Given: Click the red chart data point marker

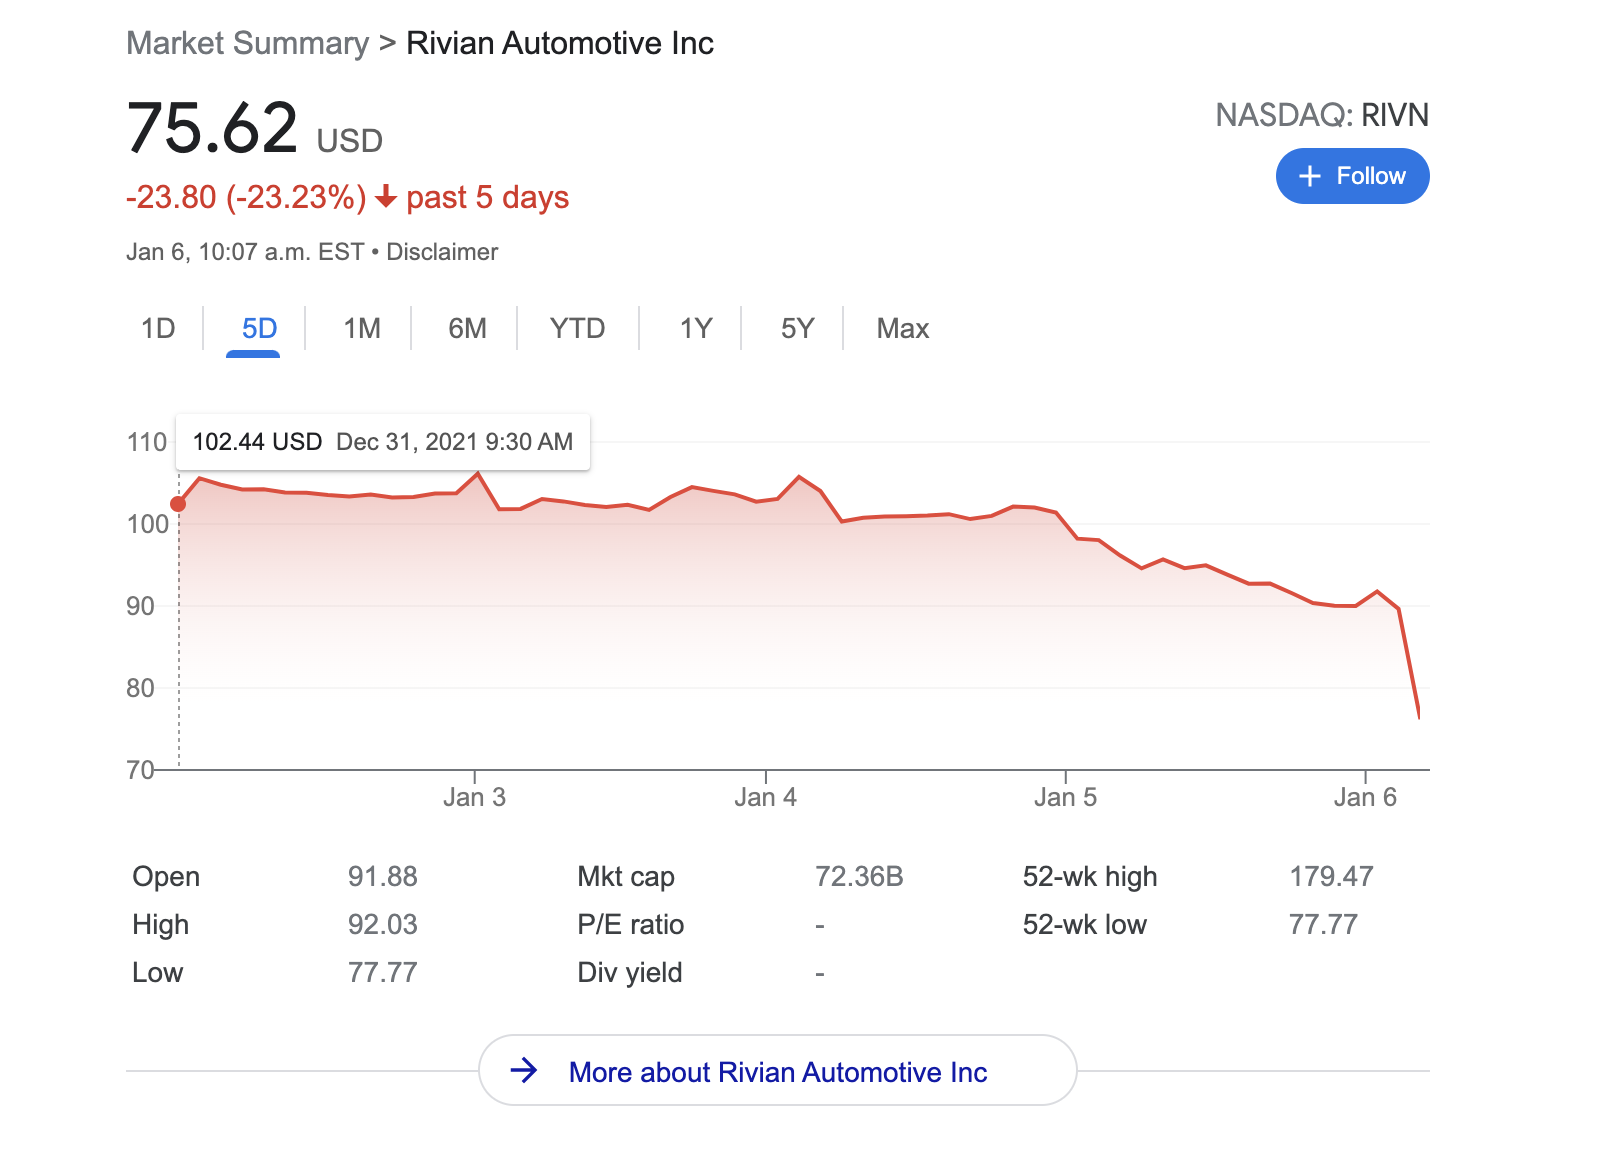Looking at the screenshot, I should (x=178, y=504).
